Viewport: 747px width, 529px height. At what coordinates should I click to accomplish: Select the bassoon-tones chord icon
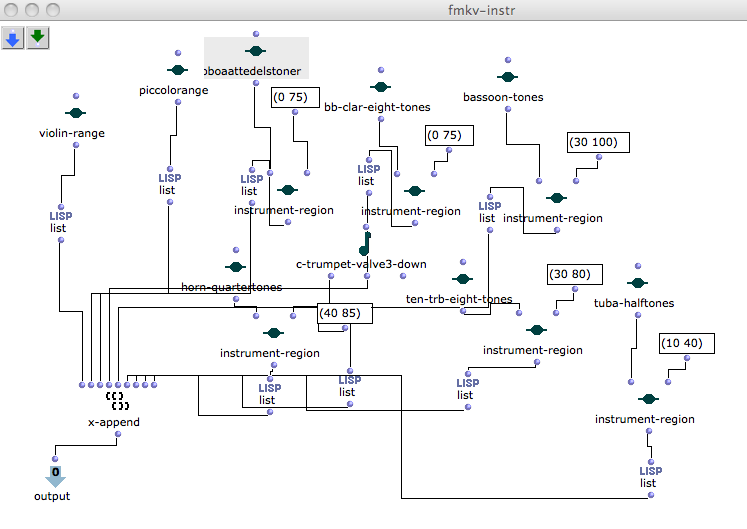[x=508, y=77]
